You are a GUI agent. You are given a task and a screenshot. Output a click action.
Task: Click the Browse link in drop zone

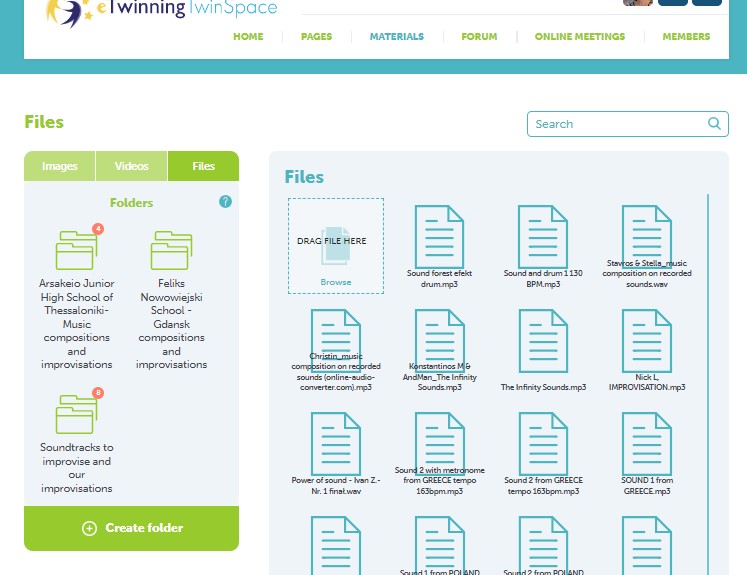336,282
